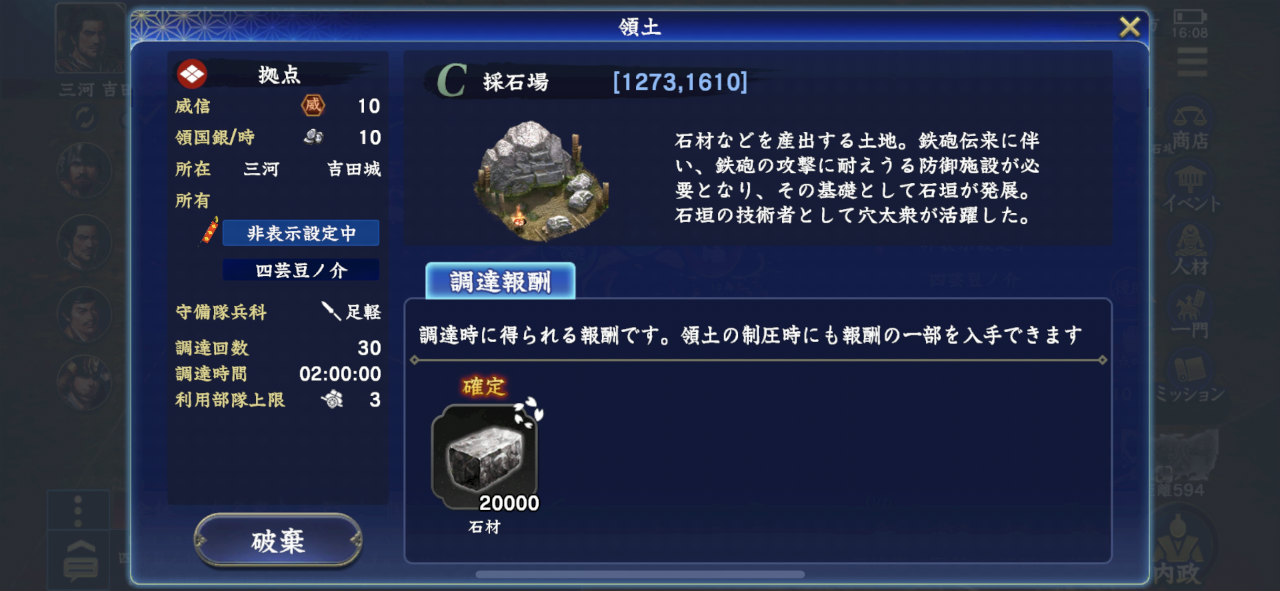Open the 一門 clan icon

click(1190, 314)
